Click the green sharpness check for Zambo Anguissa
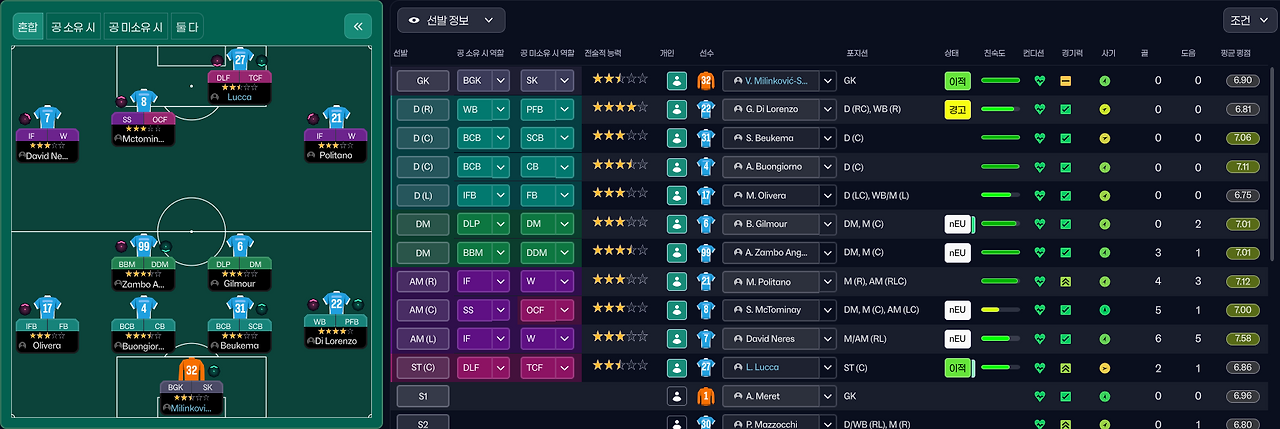 point(1066,253)
